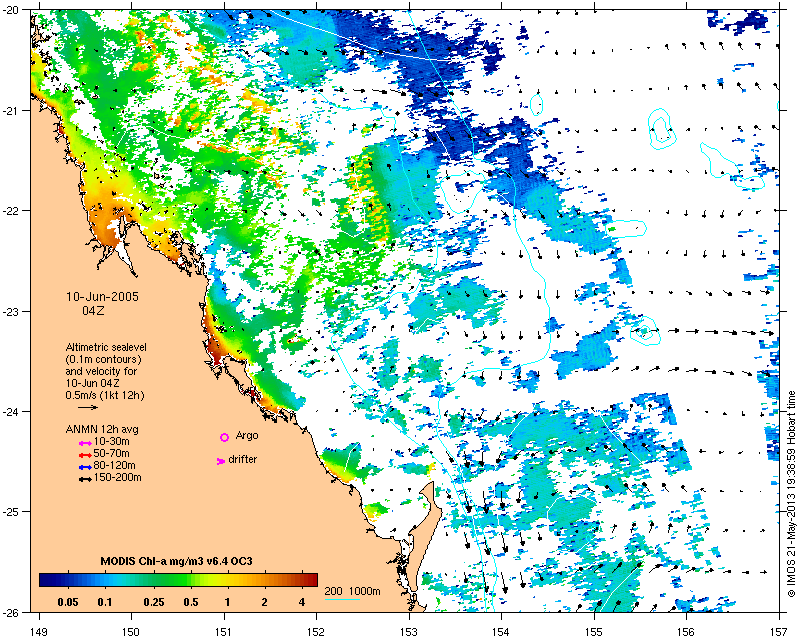Click the black 150-200m legend arrow
The width and height of the screenshot is (800, 640).
(85, 479)
